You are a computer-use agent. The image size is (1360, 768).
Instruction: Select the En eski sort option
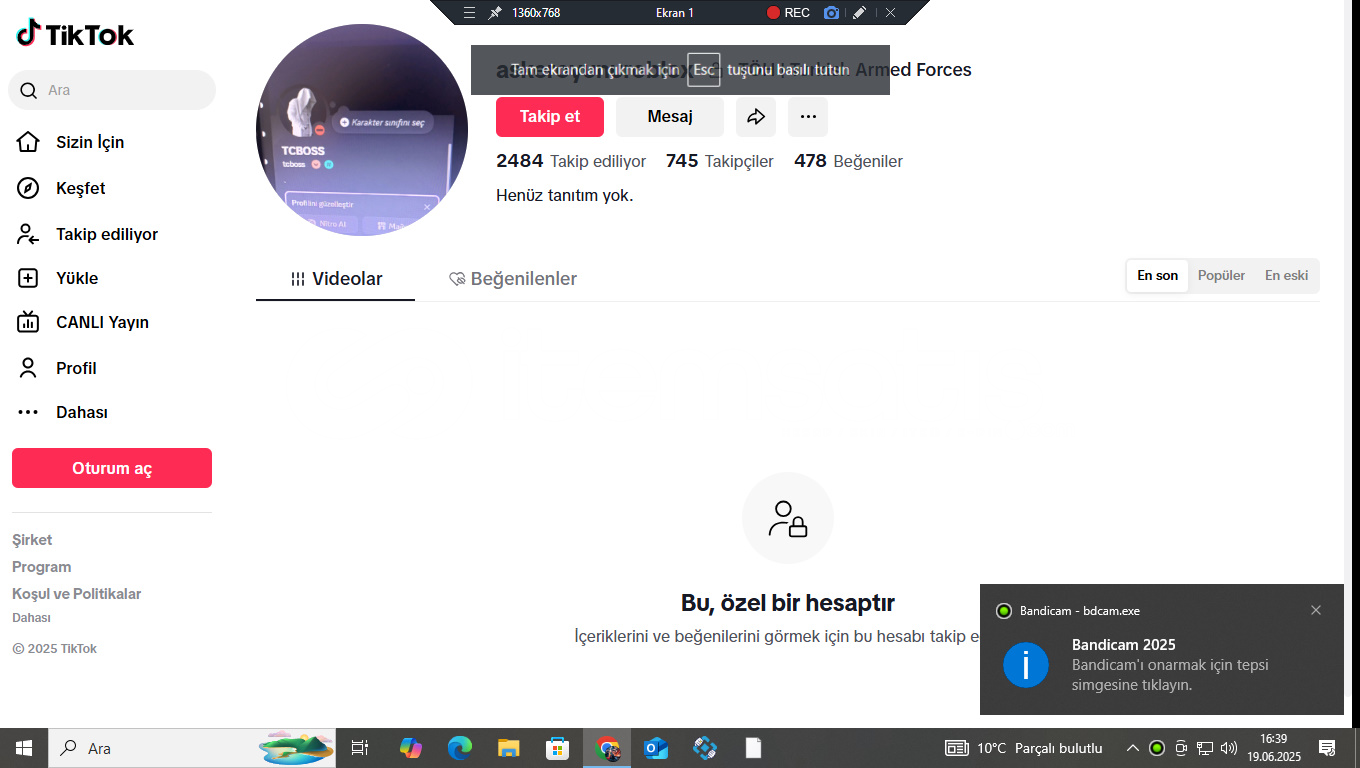[x=1286, y=276]
